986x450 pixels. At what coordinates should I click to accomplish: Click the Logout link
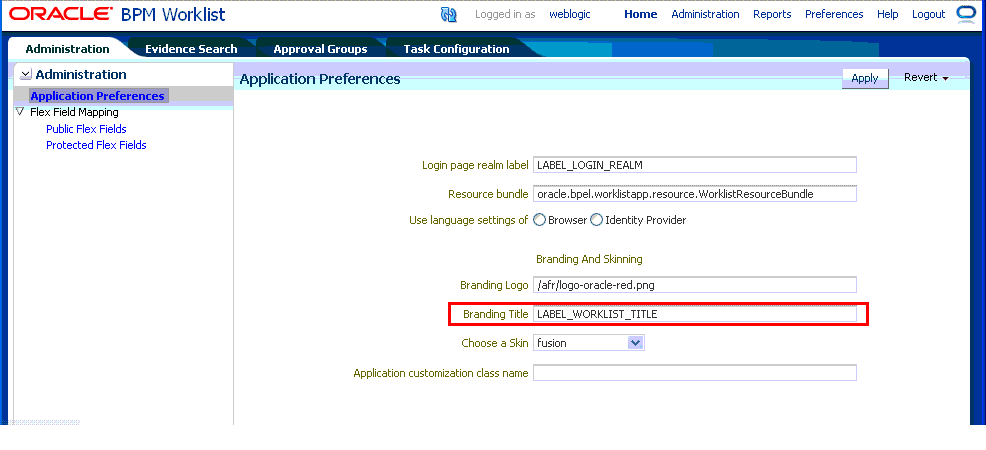[x=928, y=14]
